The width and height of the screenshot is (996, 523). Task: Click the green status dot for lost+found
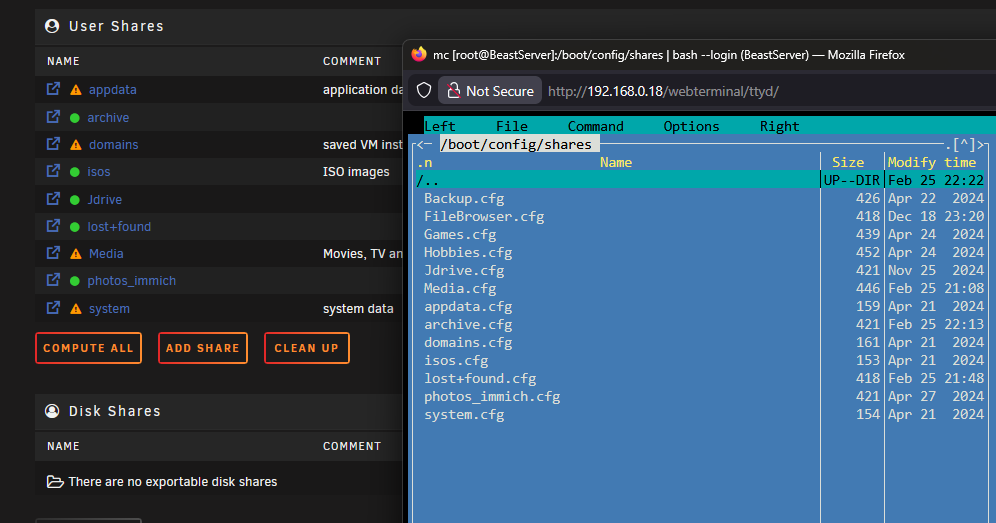pyautogui.click(x=74, y=227)
